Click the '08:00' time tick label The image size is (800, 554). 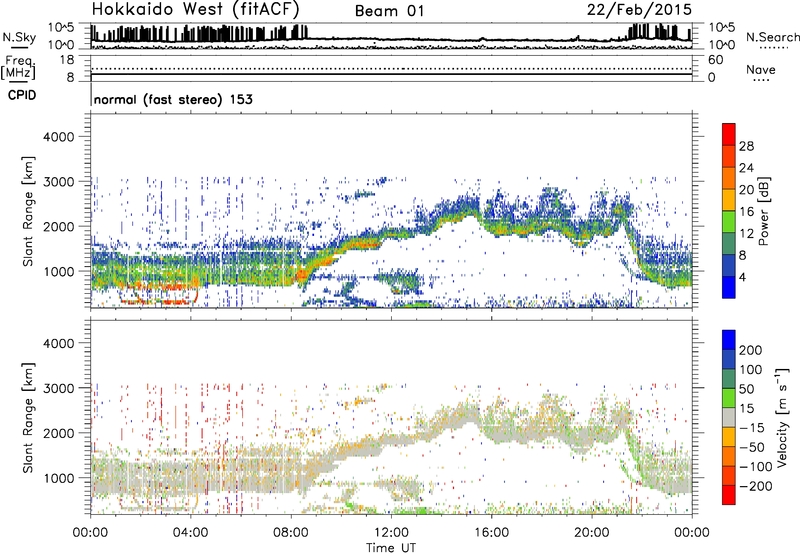(291, 533)
